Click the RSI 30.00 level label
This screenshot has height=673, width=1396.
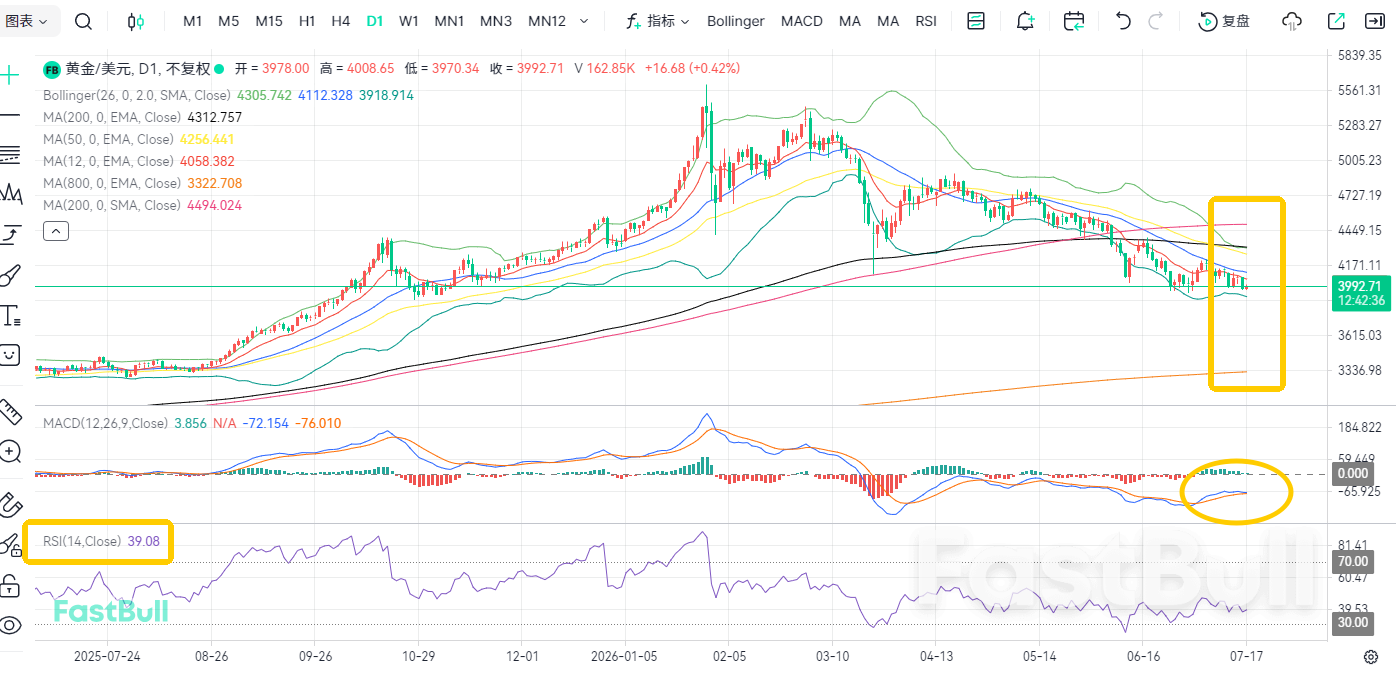click(1353, 622)
